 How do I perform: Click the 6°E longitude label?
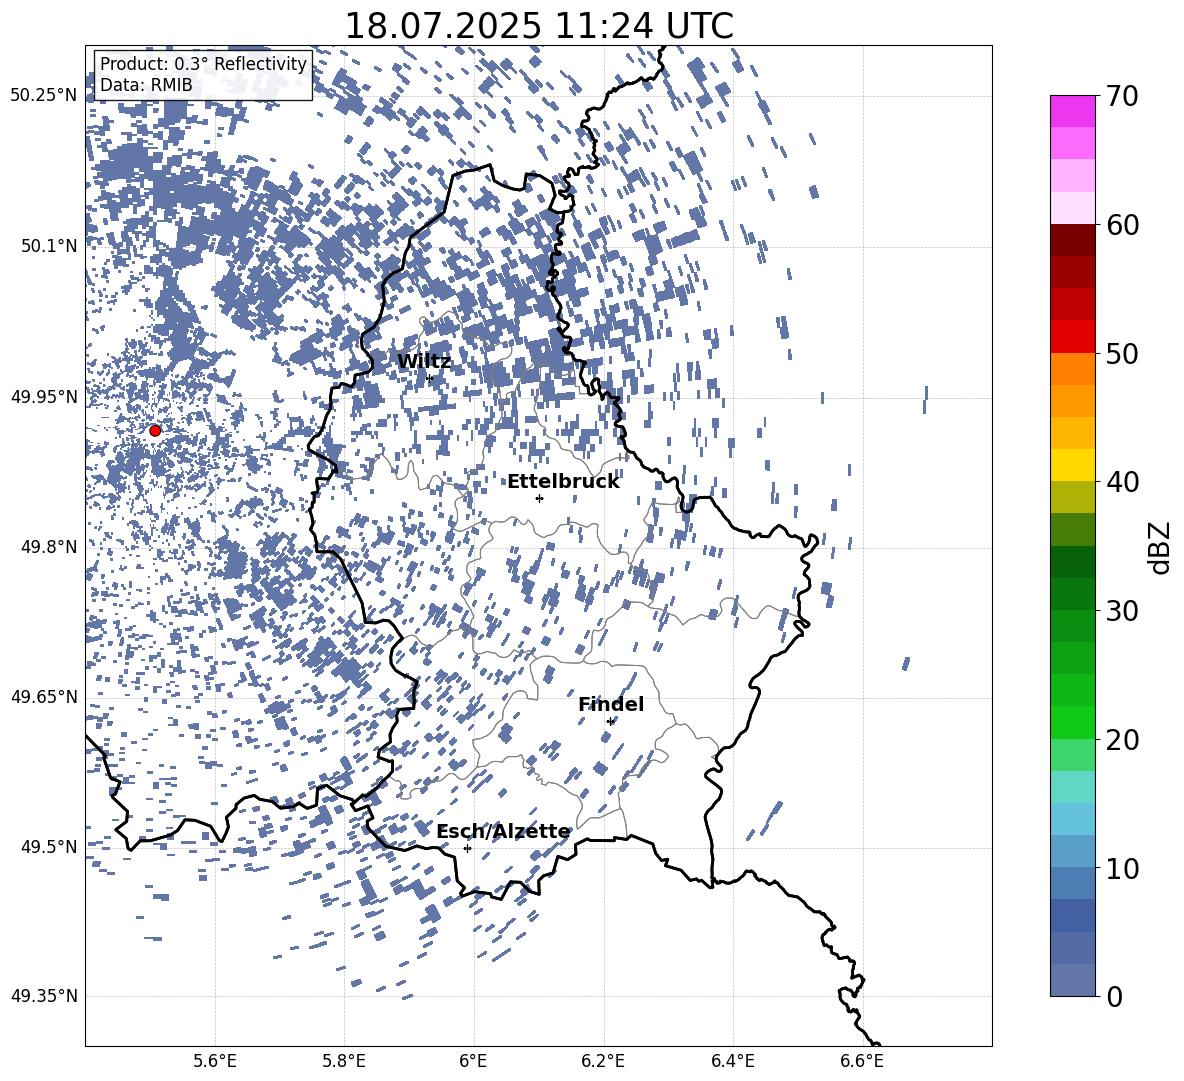pos(473,1061)
